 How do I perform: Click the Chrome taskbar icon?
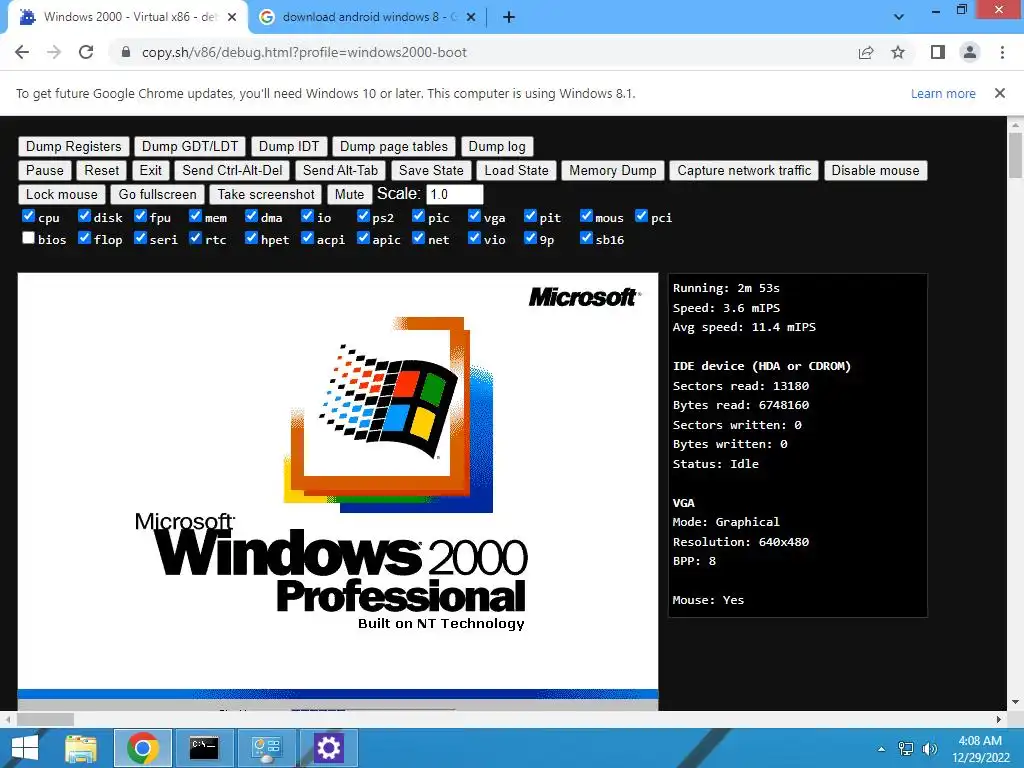pyautogui.click(x=143, y=748)
